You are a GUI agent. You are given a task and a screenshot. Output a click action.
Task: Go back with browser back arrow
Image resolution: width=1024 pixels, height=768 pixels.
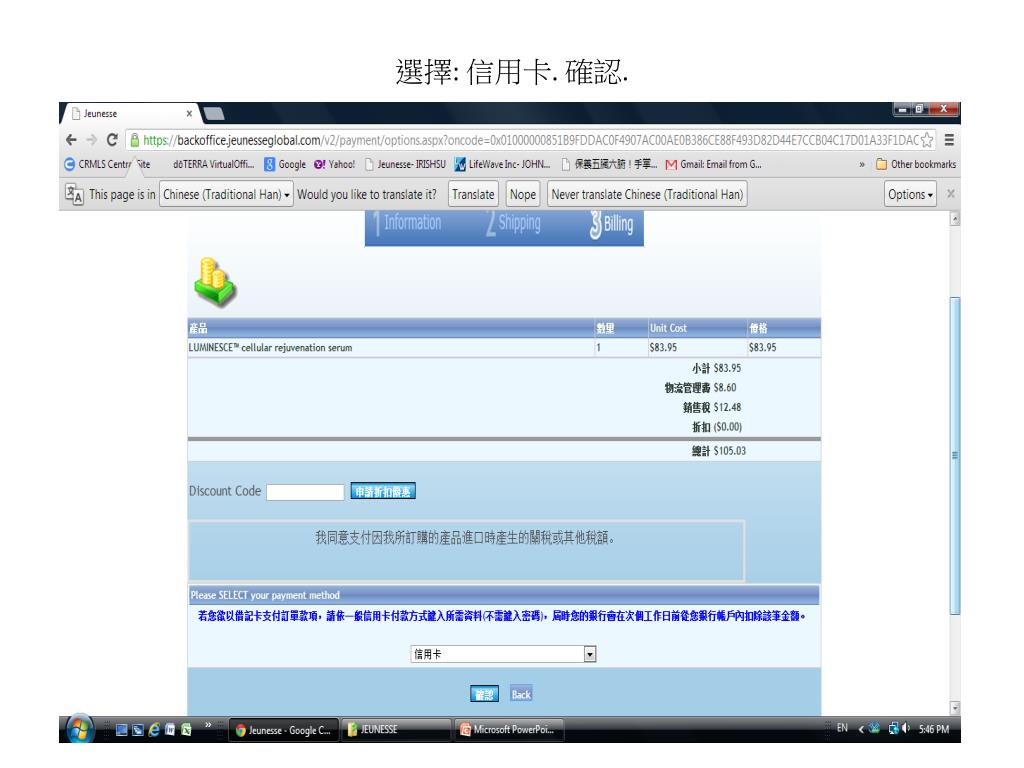[x=71, y=140]
